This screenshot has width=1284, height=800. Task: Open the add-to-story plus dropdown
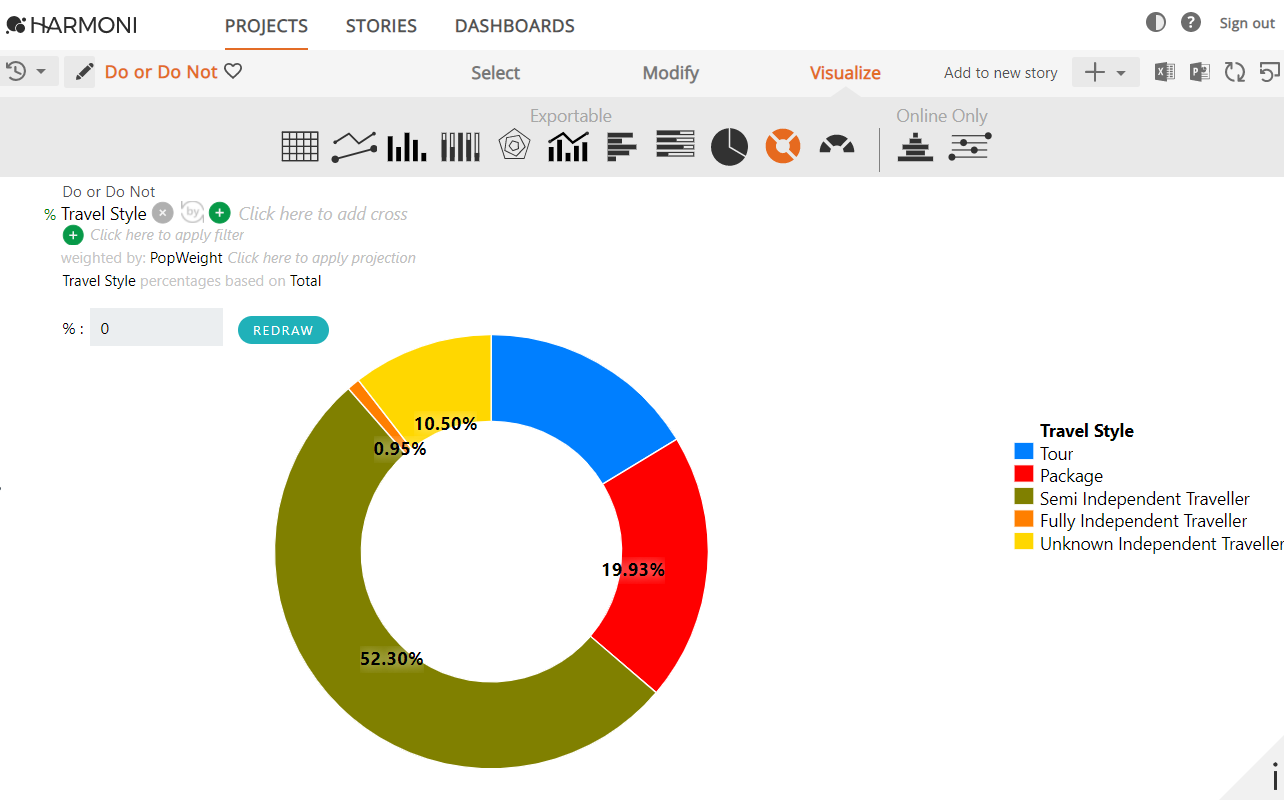point(1106,72)
